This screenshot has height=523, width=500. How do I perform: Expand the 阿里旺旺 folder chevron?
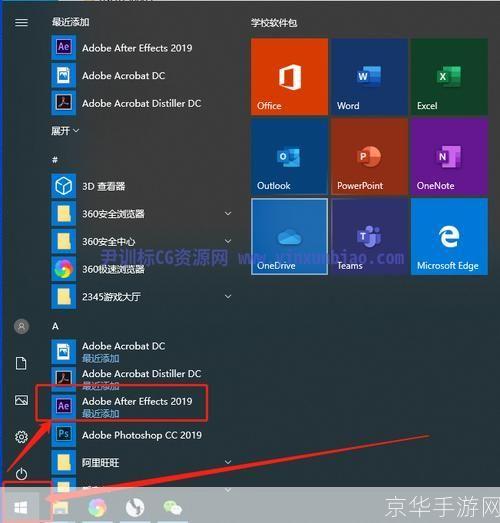pos(228,462)
